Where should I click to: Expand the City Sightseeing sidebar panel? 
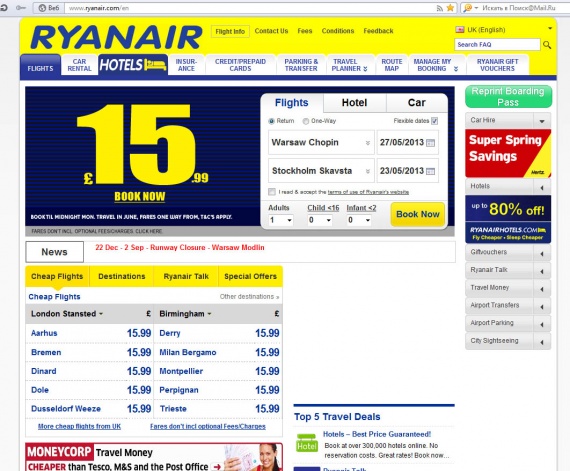(542, 342)
